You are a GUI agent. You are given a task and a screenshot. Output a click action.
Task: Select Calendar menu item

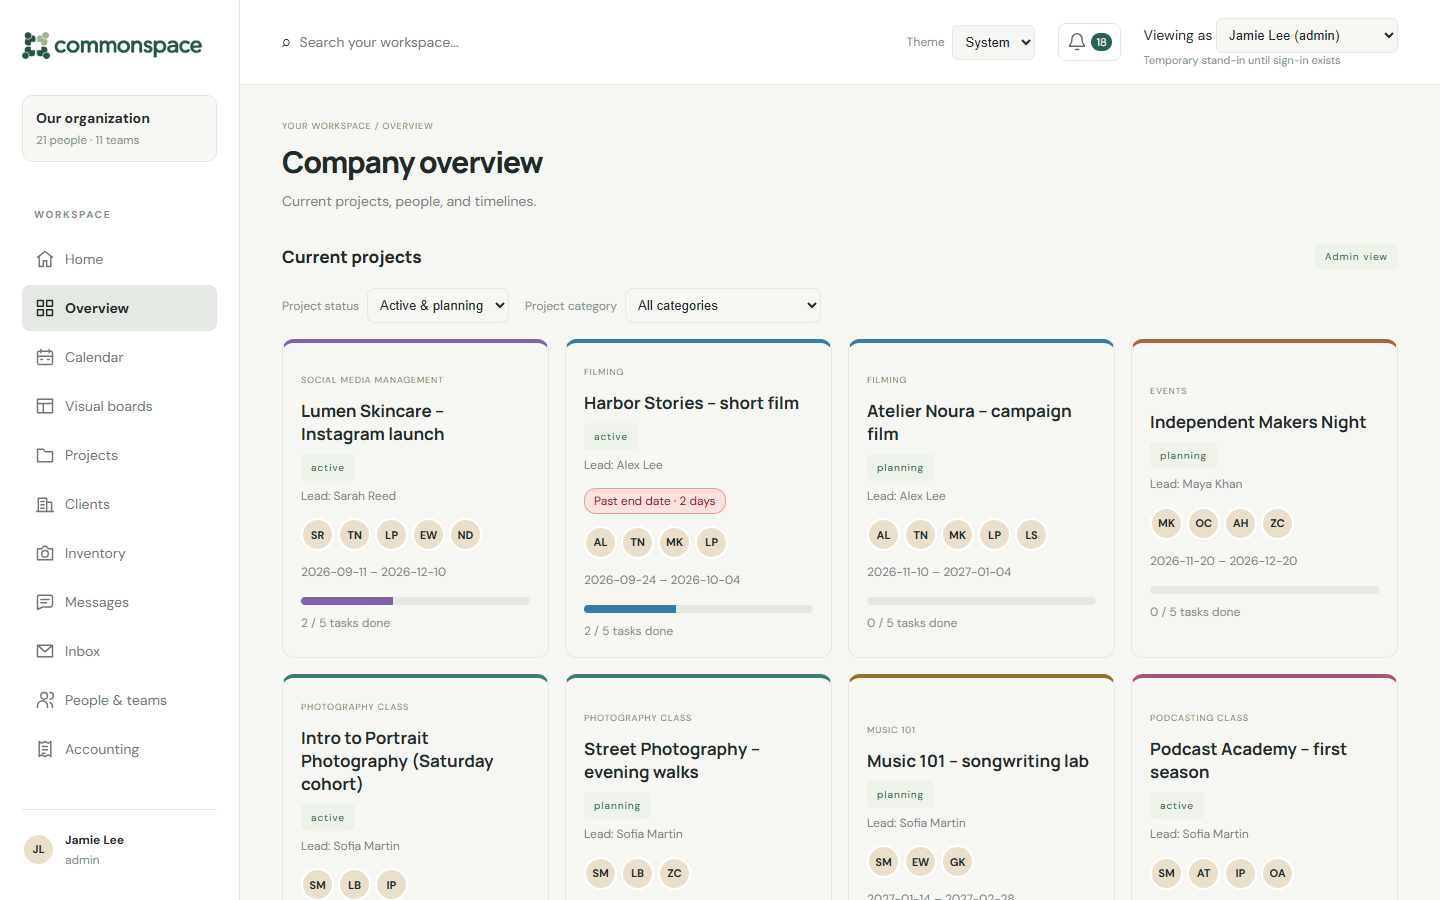pos(119,357)
